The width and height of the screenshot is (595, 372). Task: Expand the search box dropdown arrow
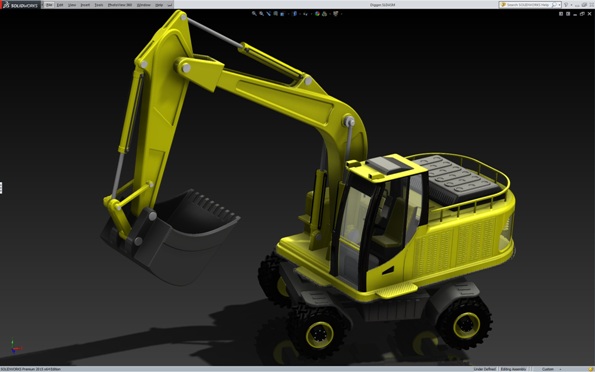559,5
